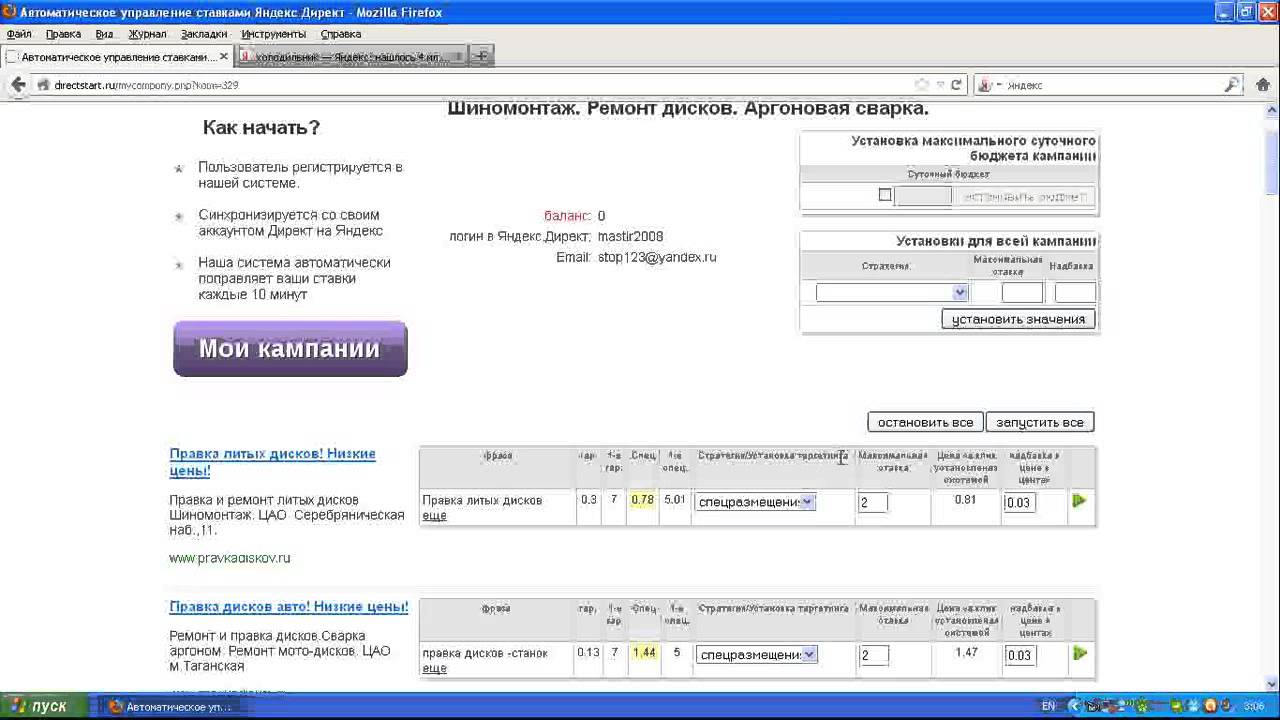Click the 5.01 first спец price value

coord(675,500)
